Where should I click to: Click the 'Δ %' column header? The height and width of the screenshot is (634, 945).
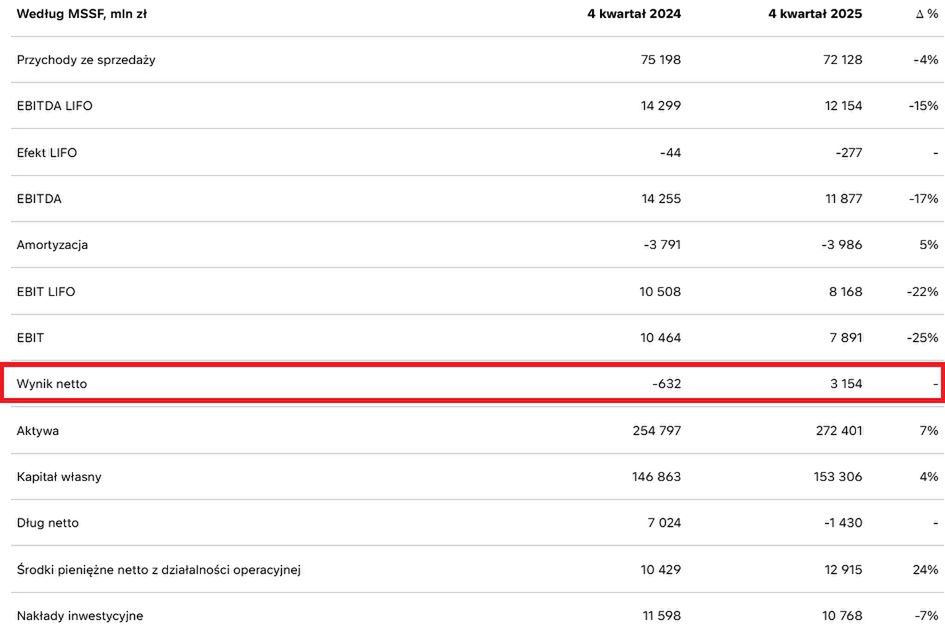pos(927,14)
